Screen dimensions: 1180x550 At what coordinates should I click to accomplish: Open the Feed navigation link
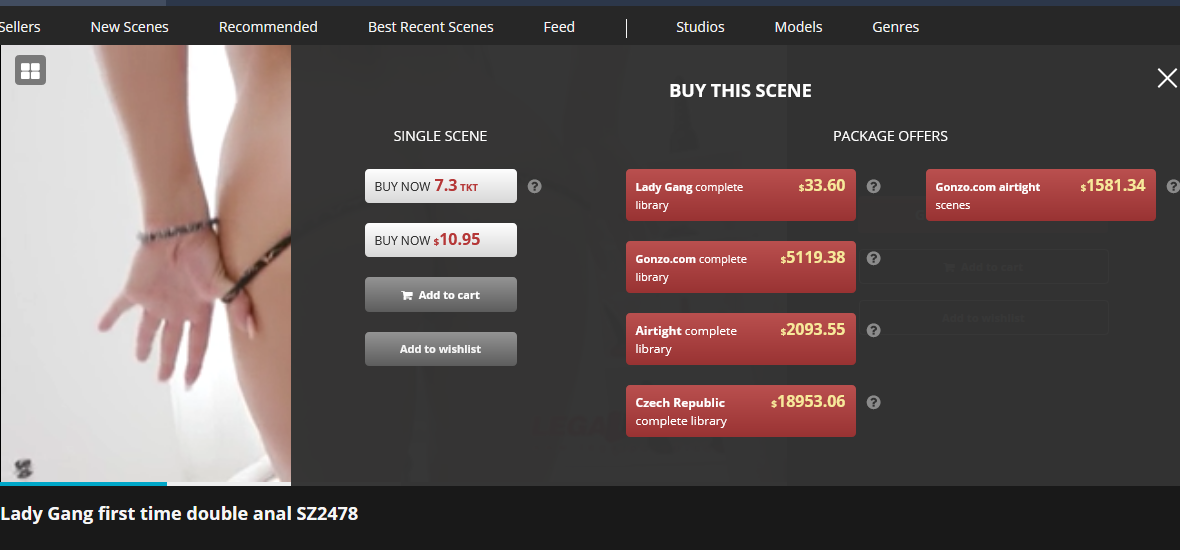point(559,27)
